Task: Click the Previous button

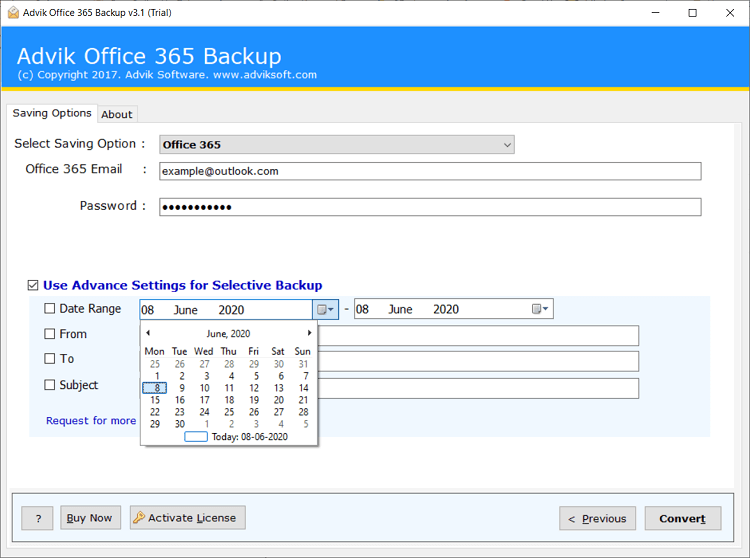Action: tap(597, 518)
